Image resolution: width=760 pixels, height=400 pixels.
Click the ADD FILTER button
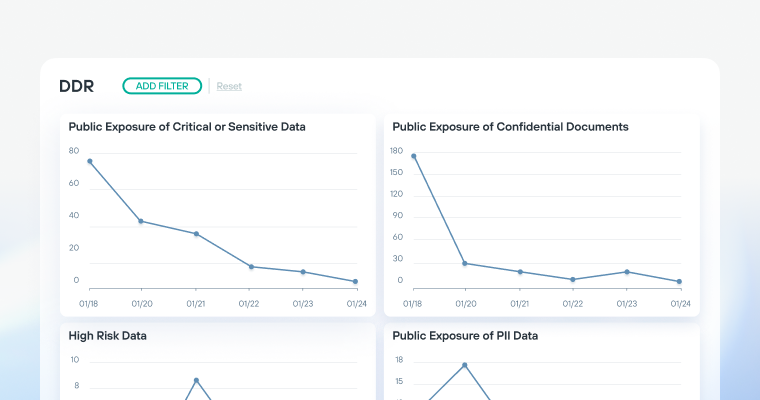click(162, 86)
